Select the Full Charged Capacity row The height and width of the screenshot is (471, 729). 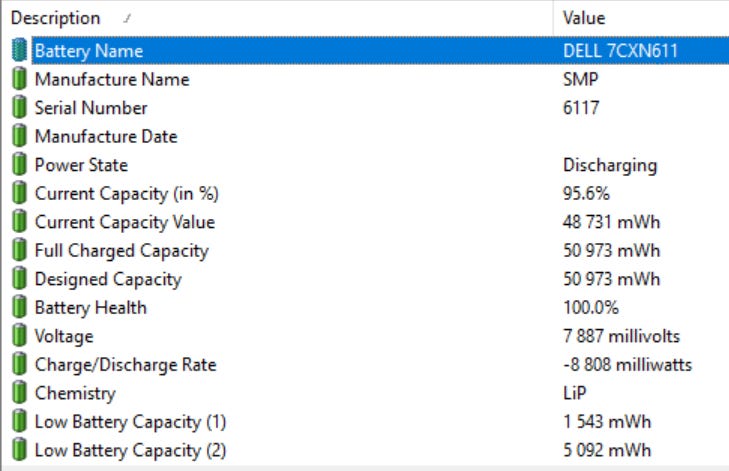coord(121,251)
